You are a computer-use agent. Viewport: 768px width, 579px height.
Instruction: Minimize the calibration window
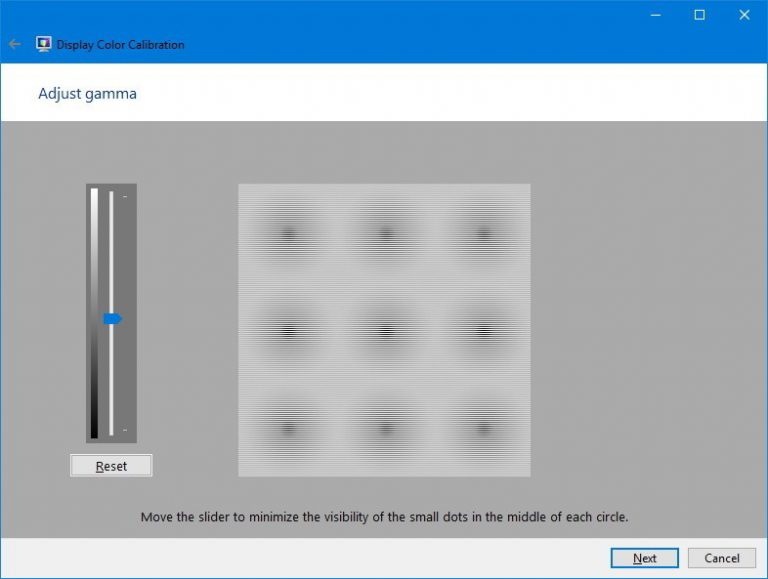655,15
